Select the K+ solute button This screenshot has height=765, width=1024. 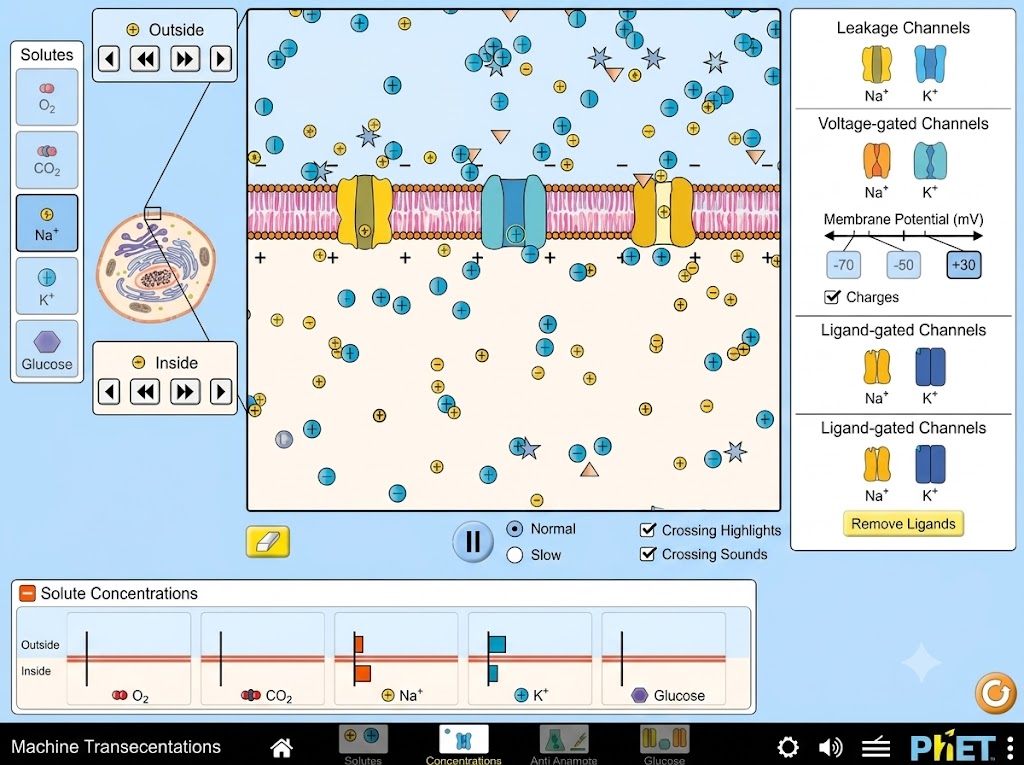coord(47,285)
